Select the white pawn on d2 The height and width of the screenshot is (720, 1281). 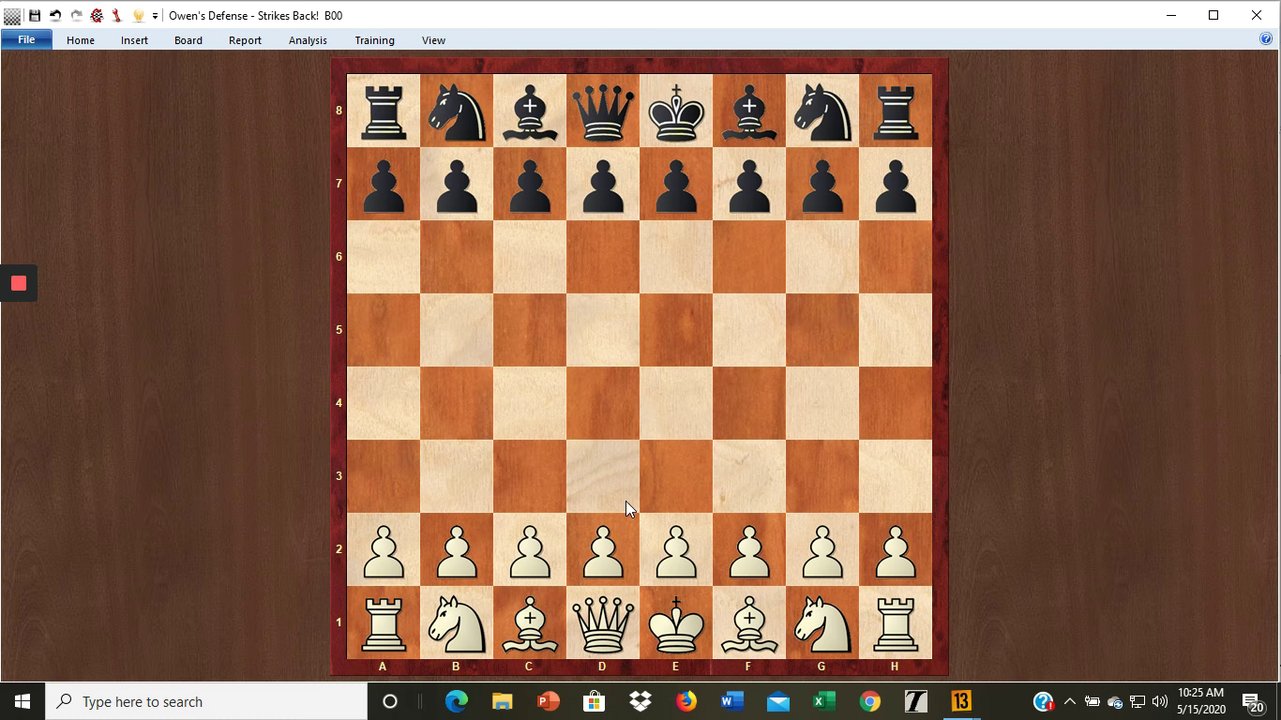pyautogui.click(x=603, y=550)
